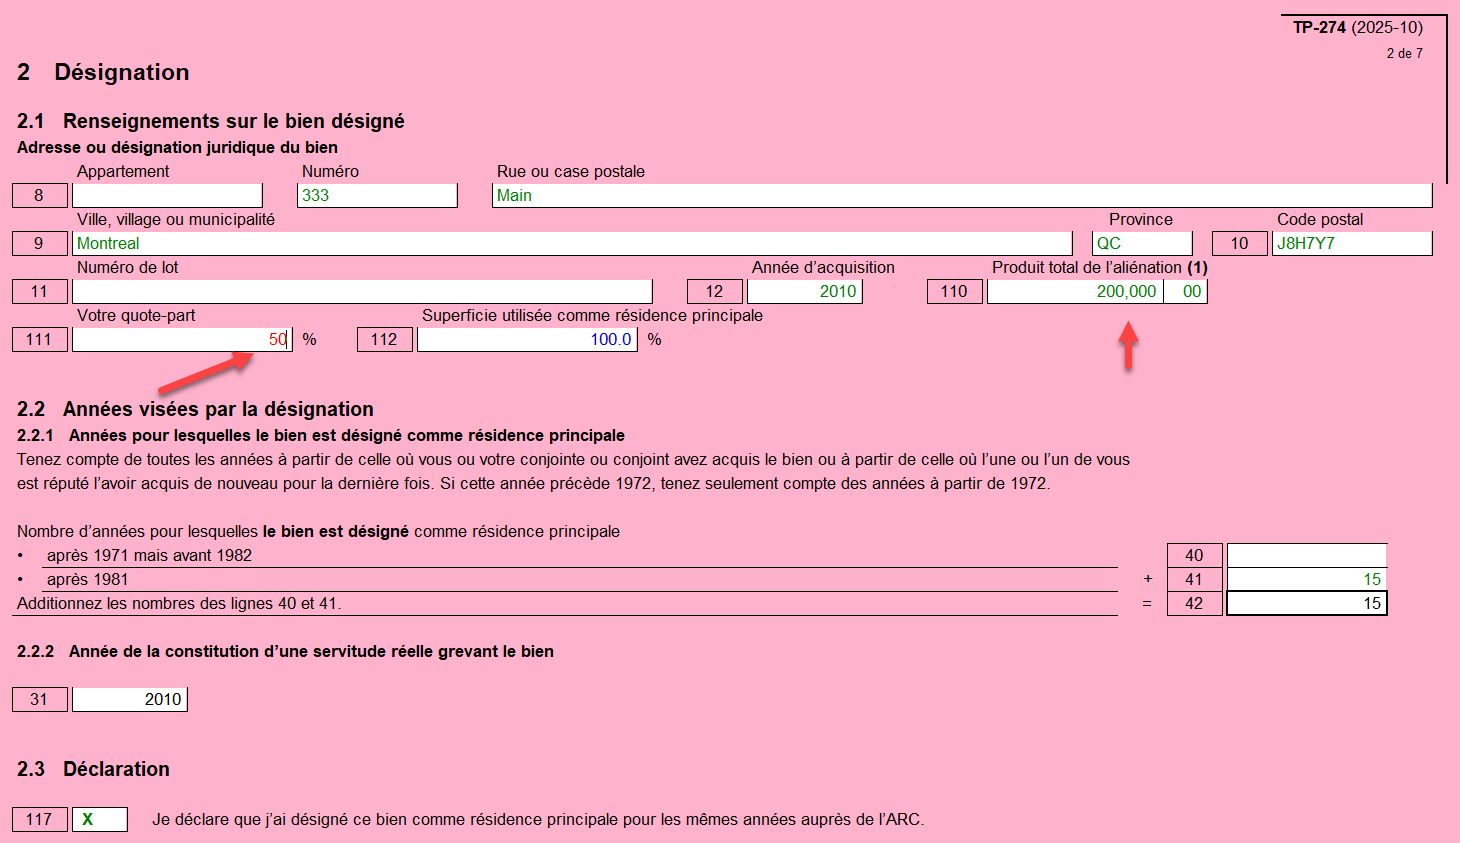Click the line number 110 box
The height and width of the screenshot is (843, 1460).
click(954, 291)
